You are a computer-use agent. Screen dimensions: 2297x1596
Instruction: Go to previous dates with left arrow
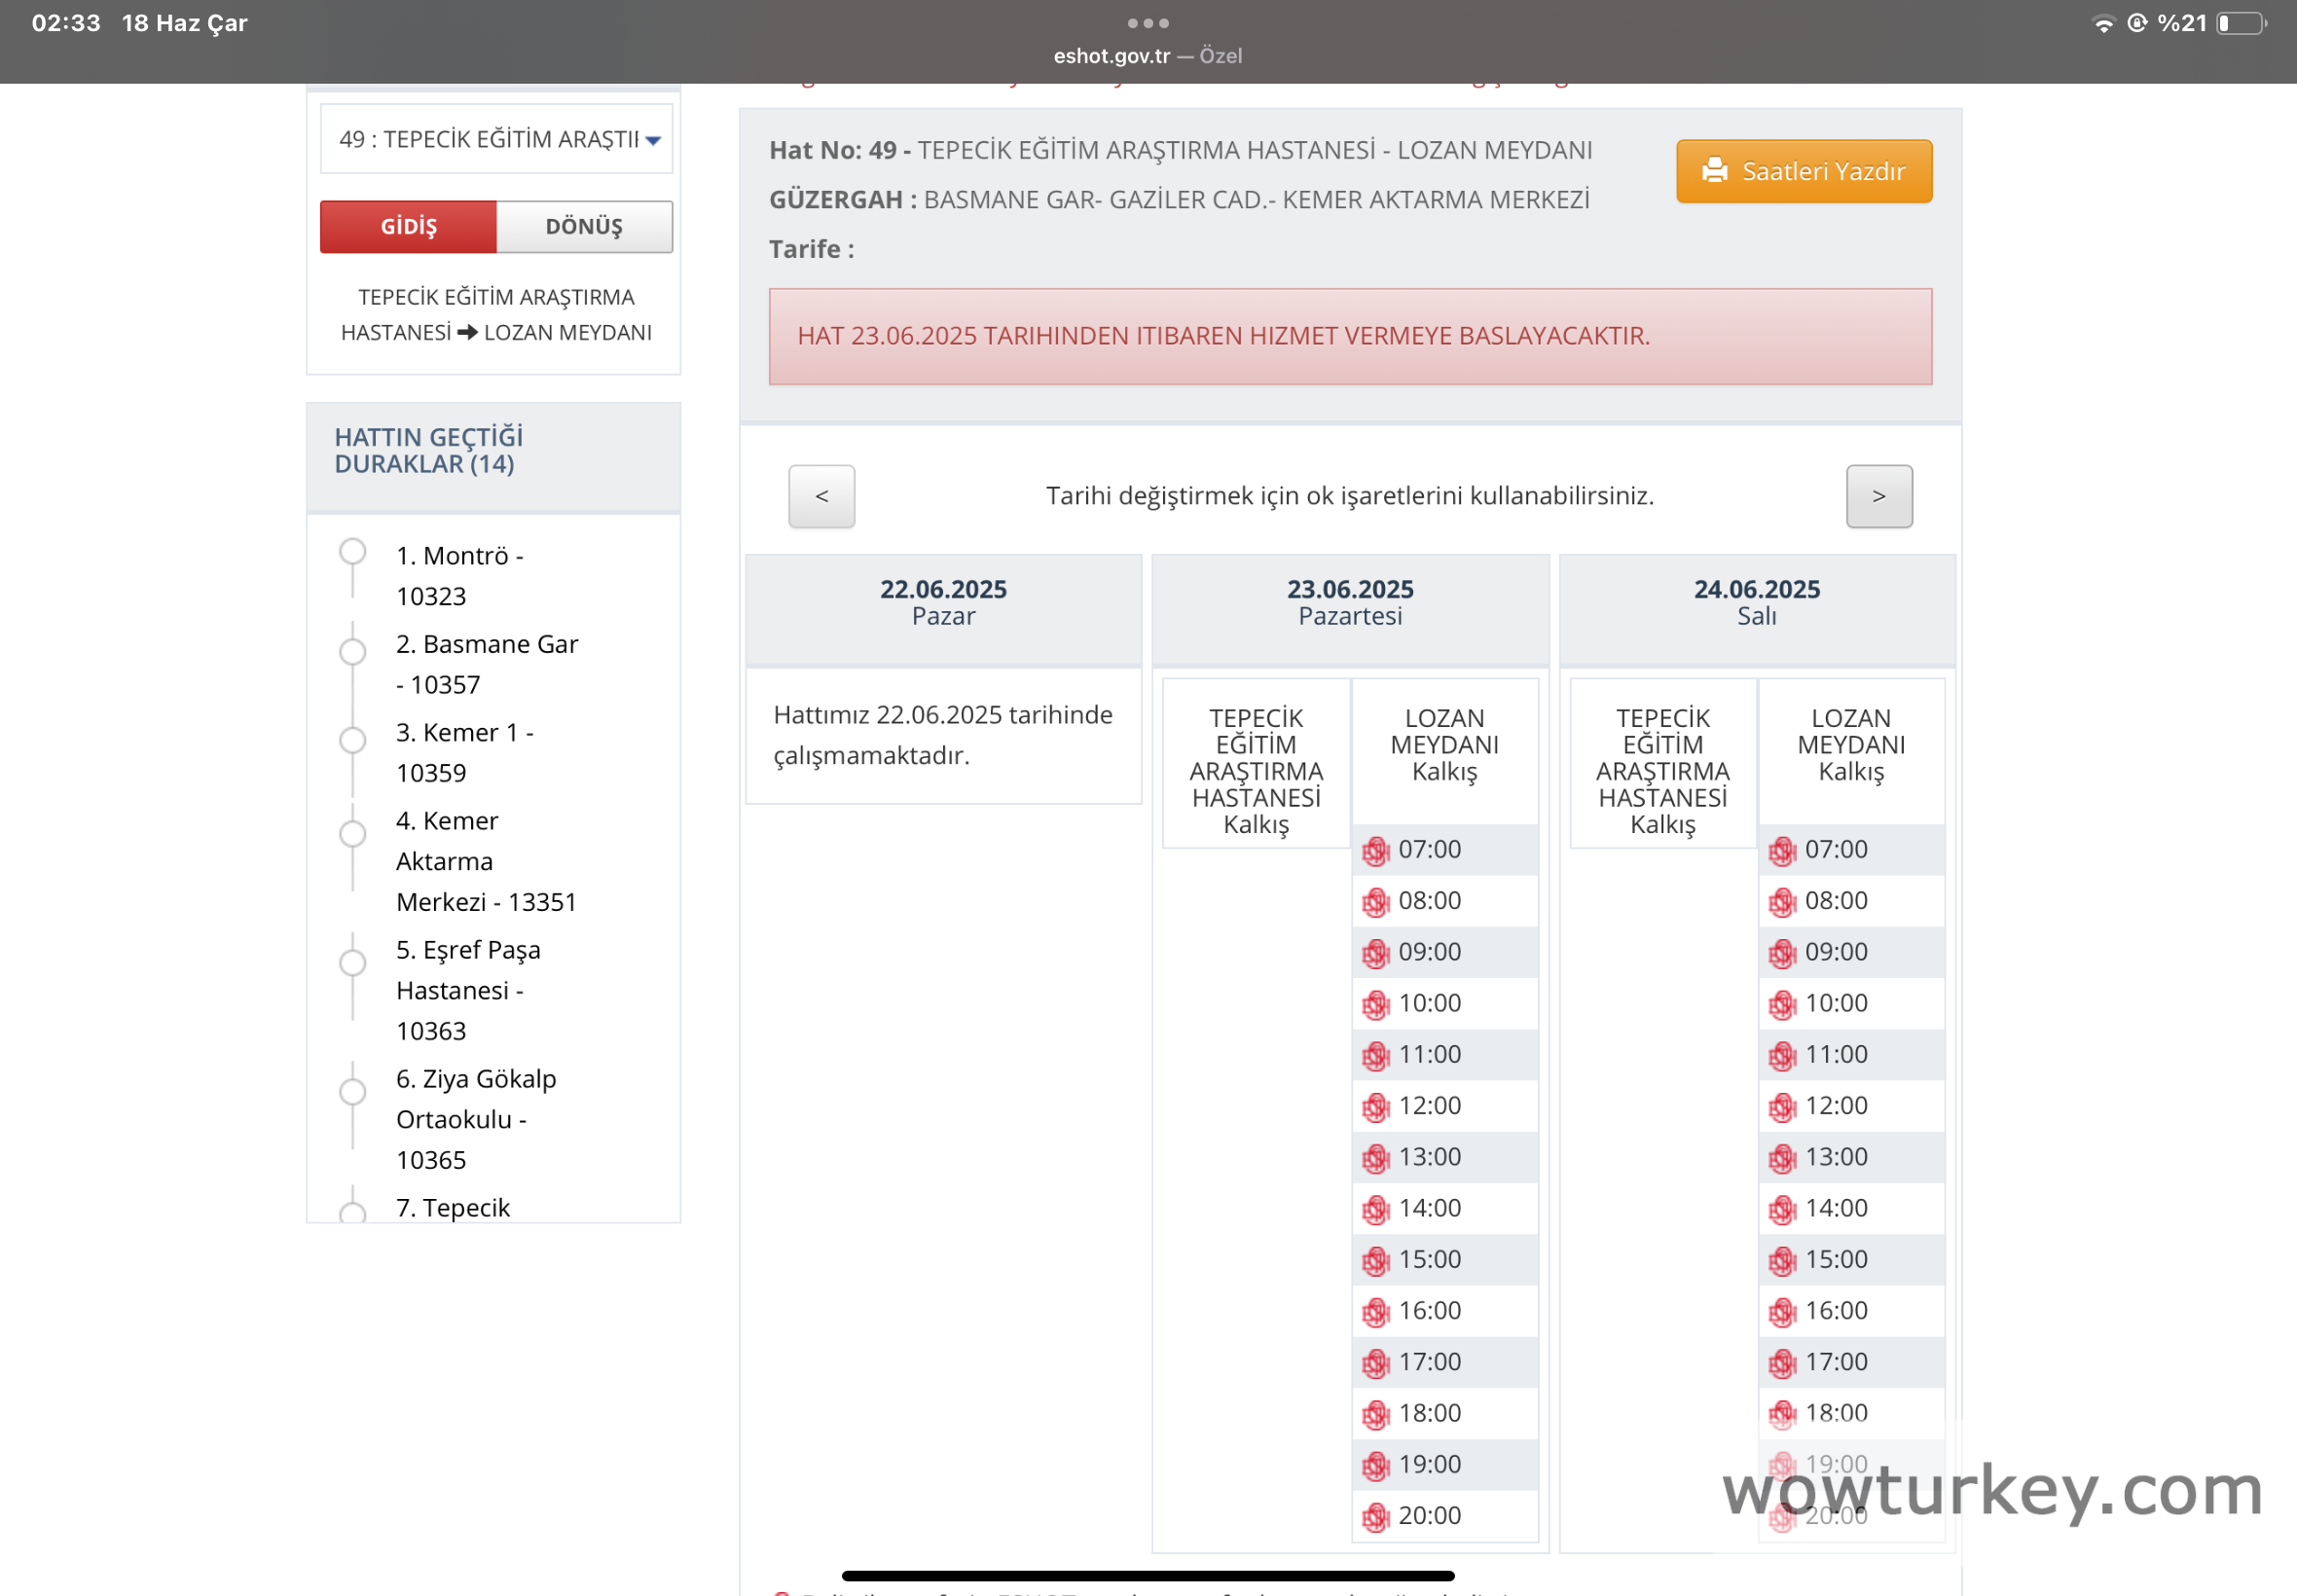821,496
